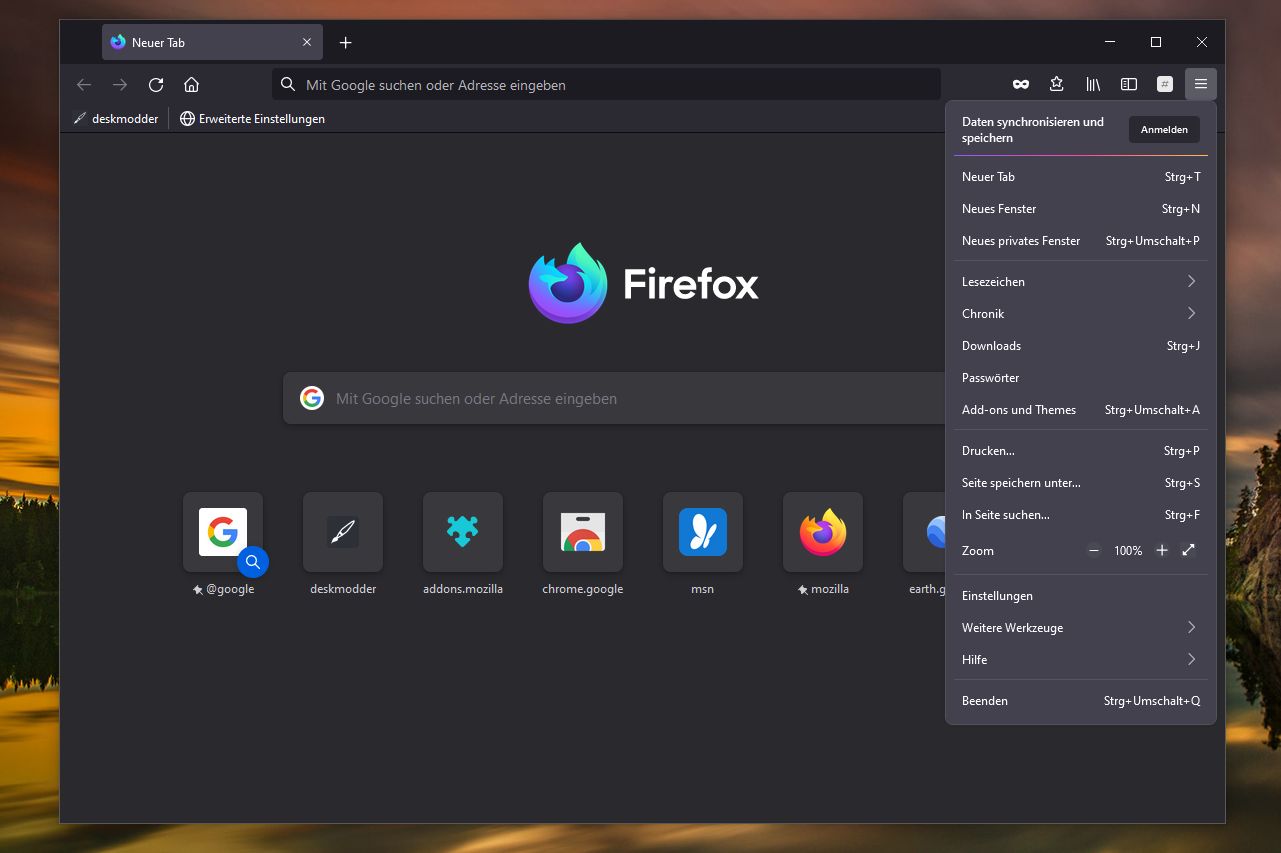The width and height of the screenshot is (1281, 853).
Task: Open Erweiterte Einstellungen bookmark
Action: pos(252,119)
